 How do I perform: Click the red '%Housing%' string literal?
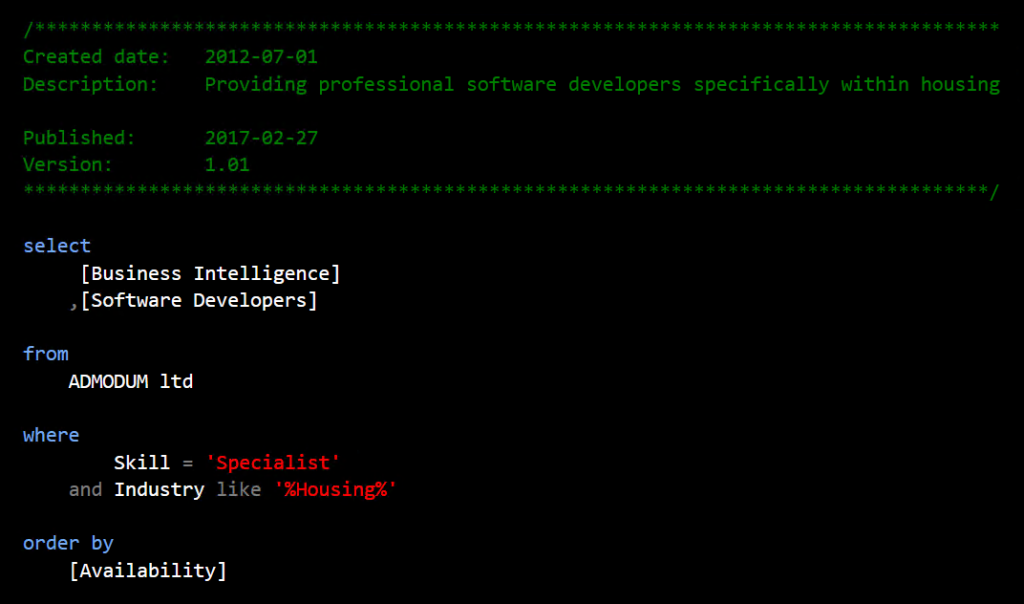335,489
